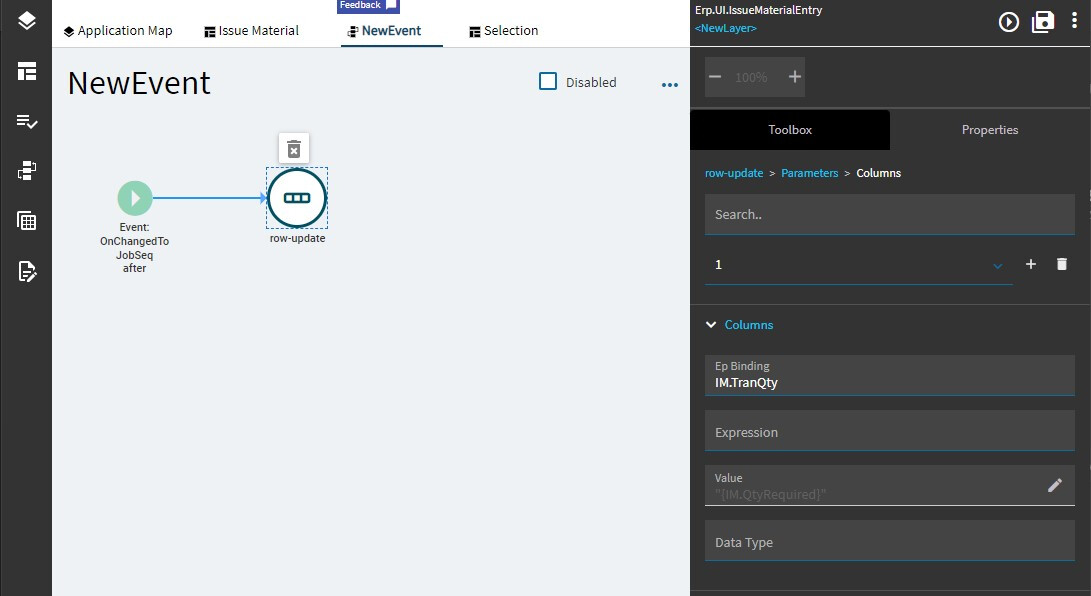Viewport: 1091px width, 596px height.
Task: Open the Properties panel tab
Action: (x=989, y=130)
